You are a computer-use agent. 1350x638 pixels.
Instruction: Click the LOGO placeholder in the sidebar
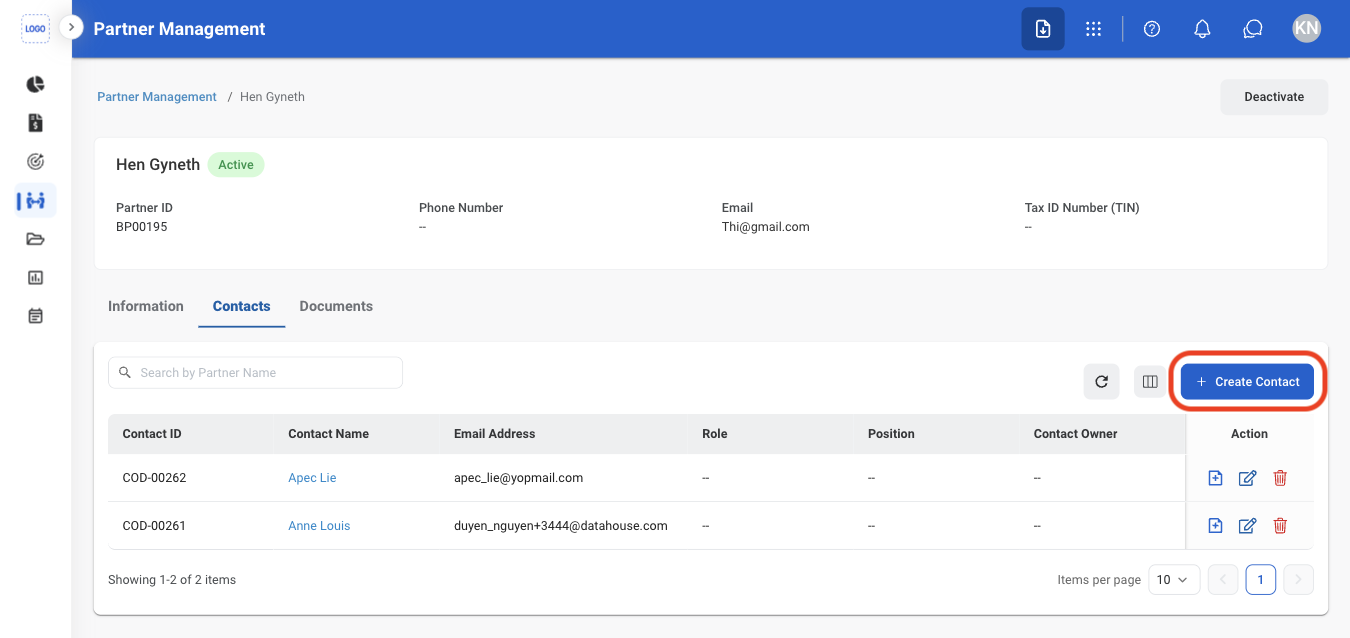(35, 29)
